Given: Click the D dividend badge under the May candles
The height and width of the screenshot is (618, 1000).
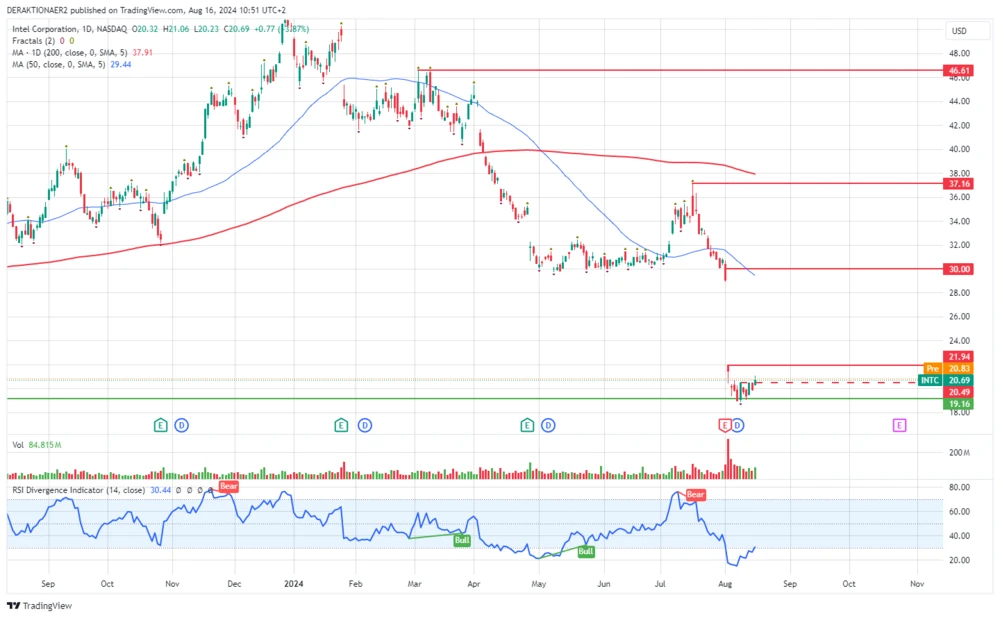Looking at the screenshot, I should tap(547, 425).
